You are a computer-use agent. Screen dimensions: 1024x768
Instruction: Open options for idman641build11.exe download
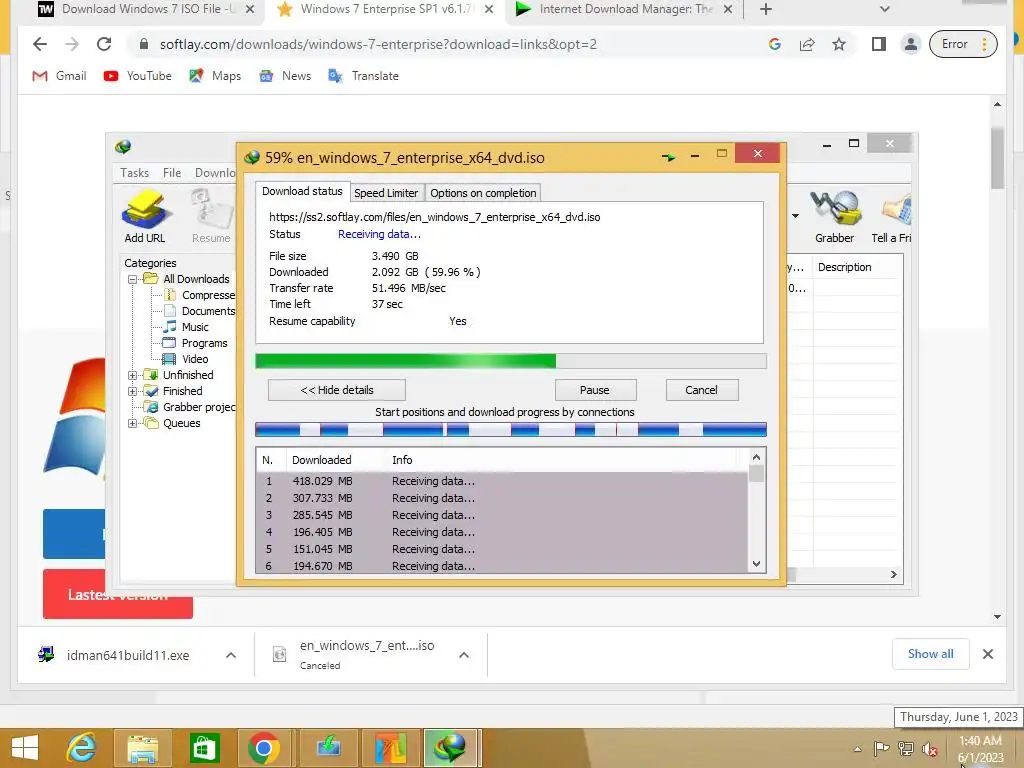(x=231, y=655)
